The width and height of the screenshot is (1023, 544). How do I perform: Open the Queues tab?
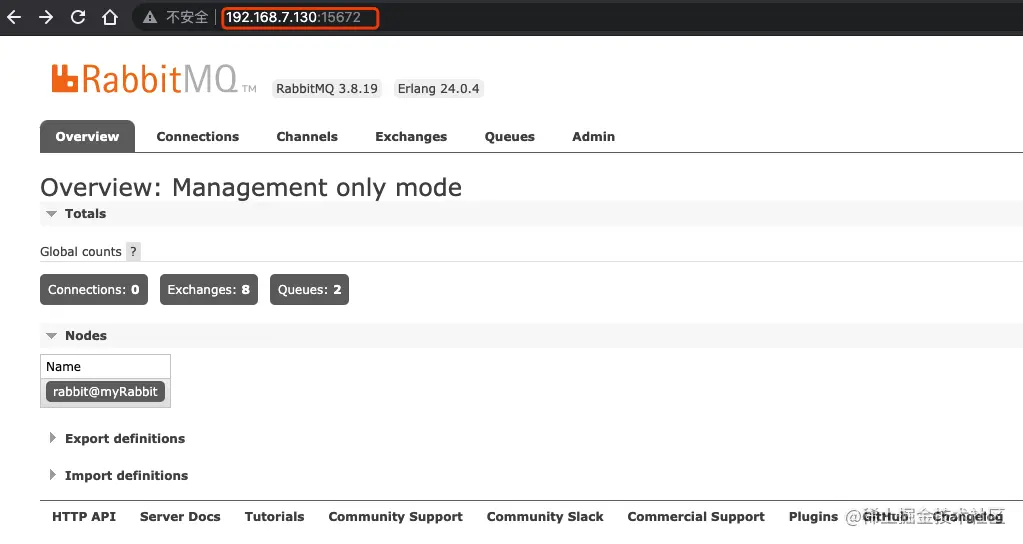point(510,136)
